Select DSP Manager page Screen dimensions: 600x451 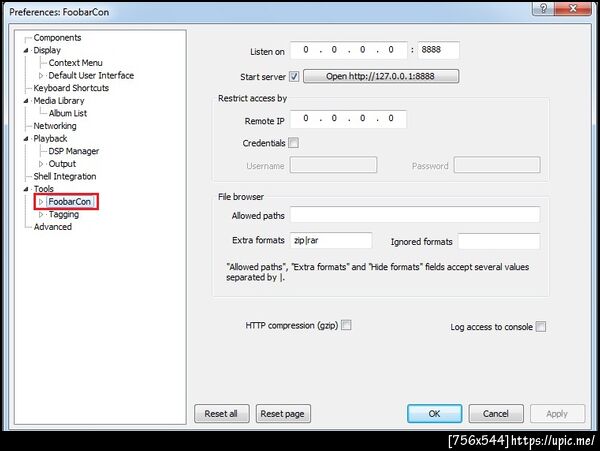73,151
